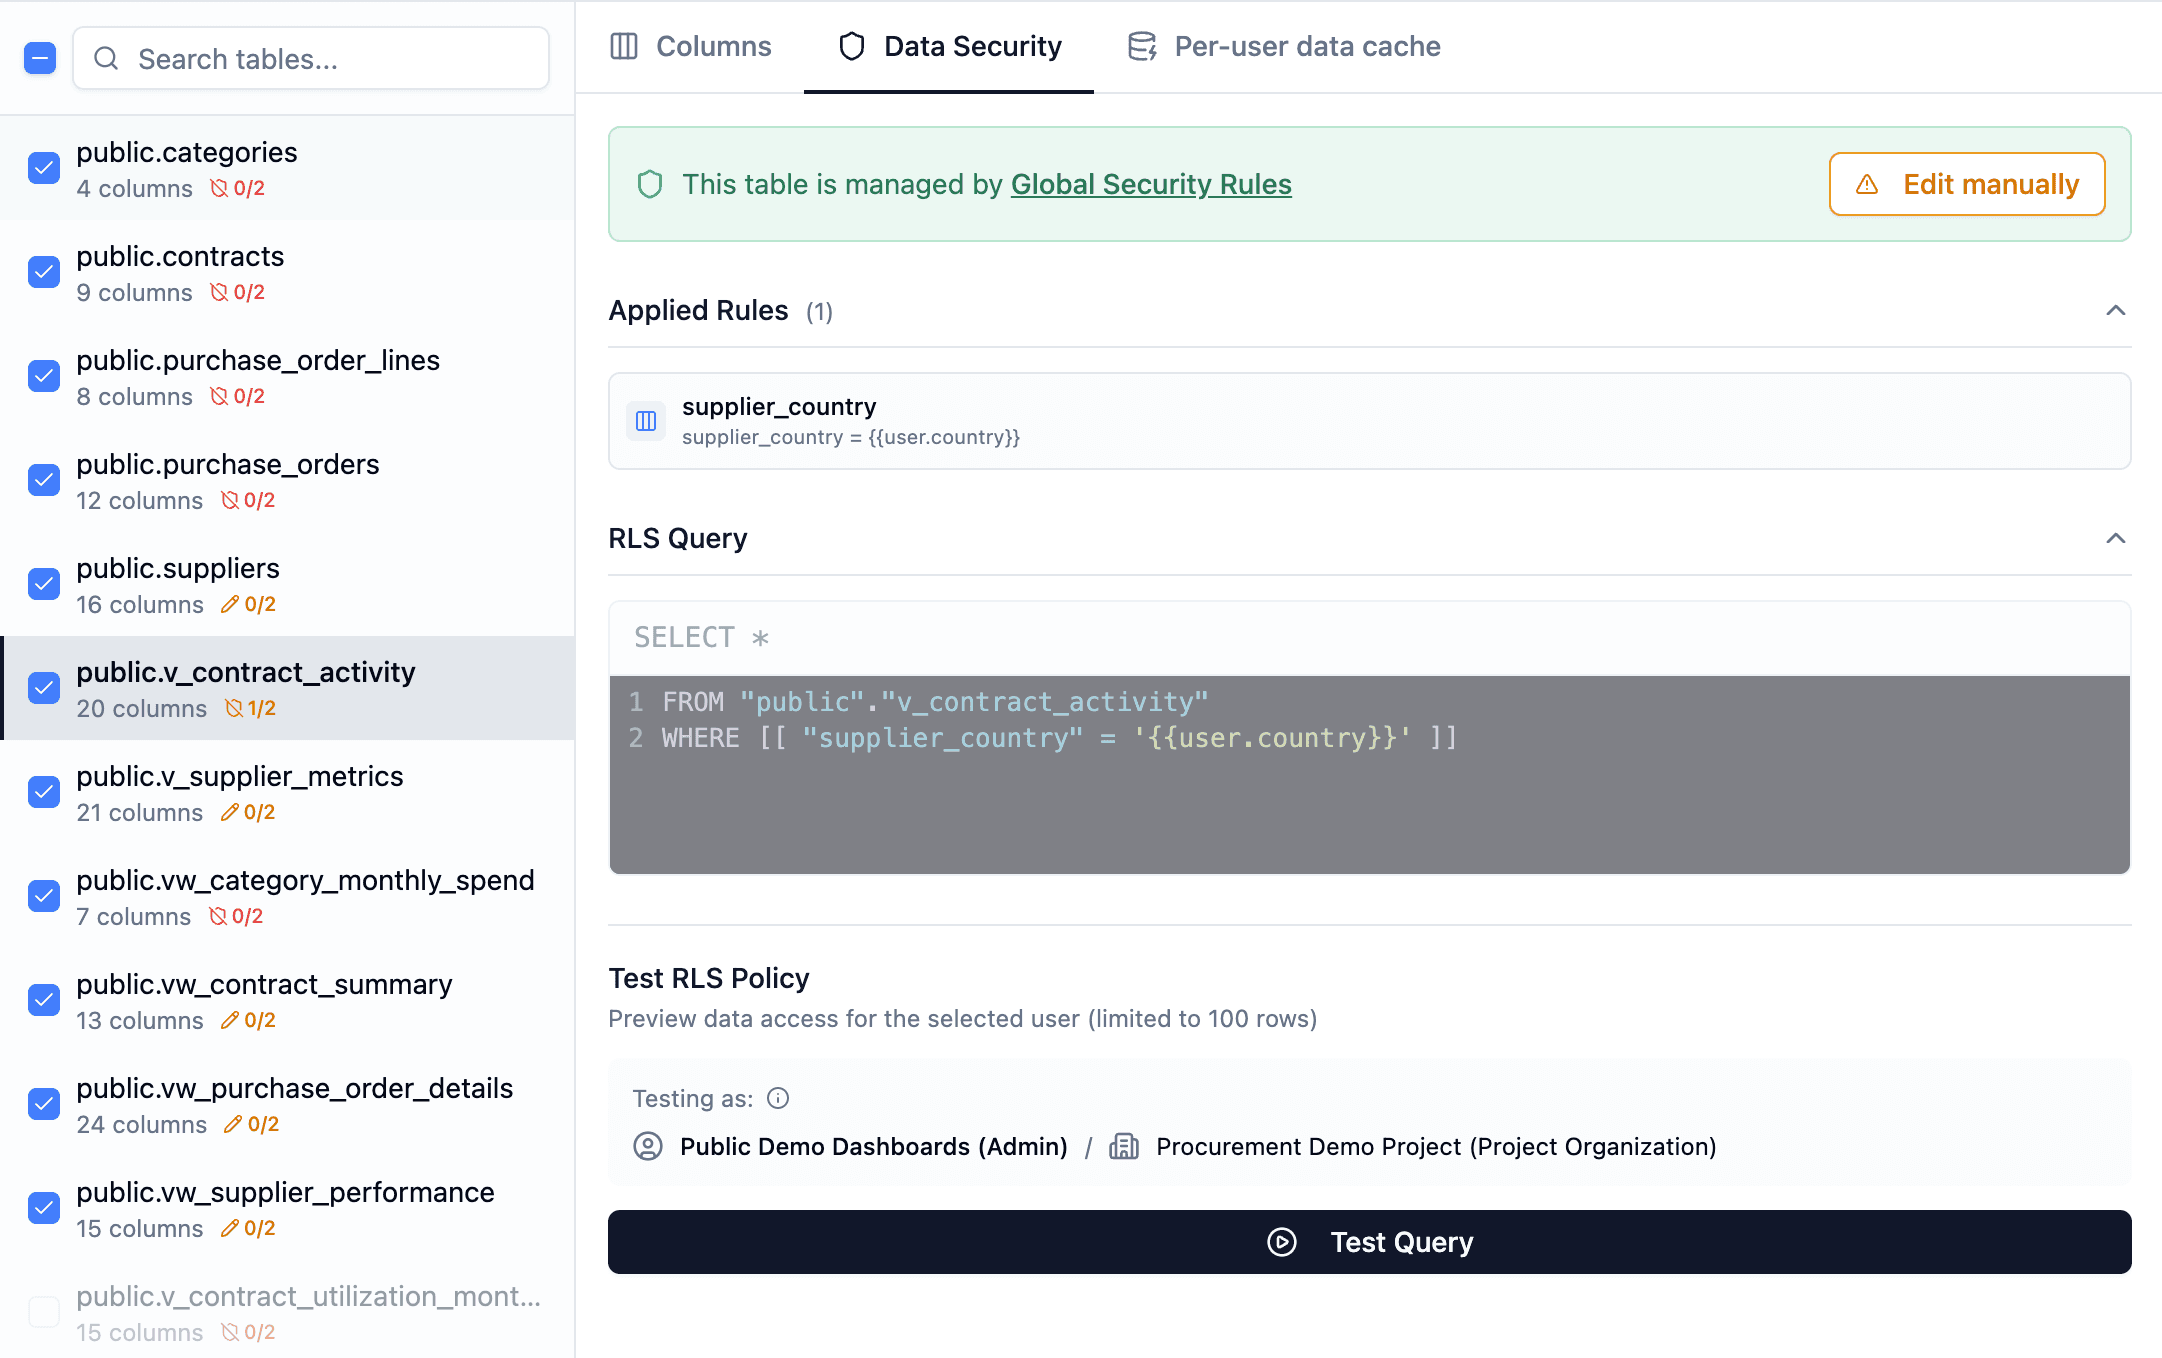Click the green shield icon in managed banner
The image size is (2162, 1358).
650,184
